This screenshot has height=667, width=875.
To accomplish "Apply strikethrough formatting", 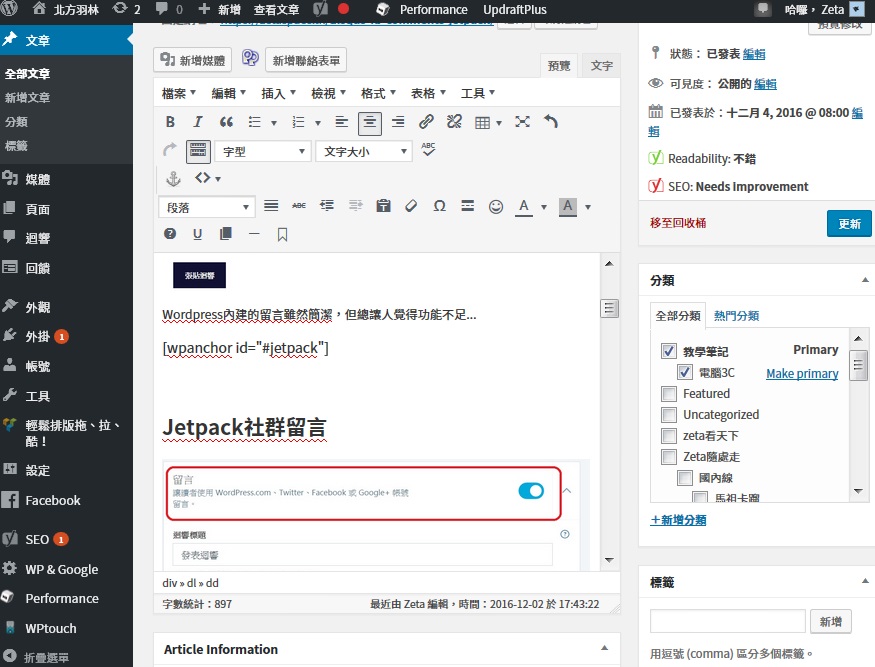I will point(299,206).
